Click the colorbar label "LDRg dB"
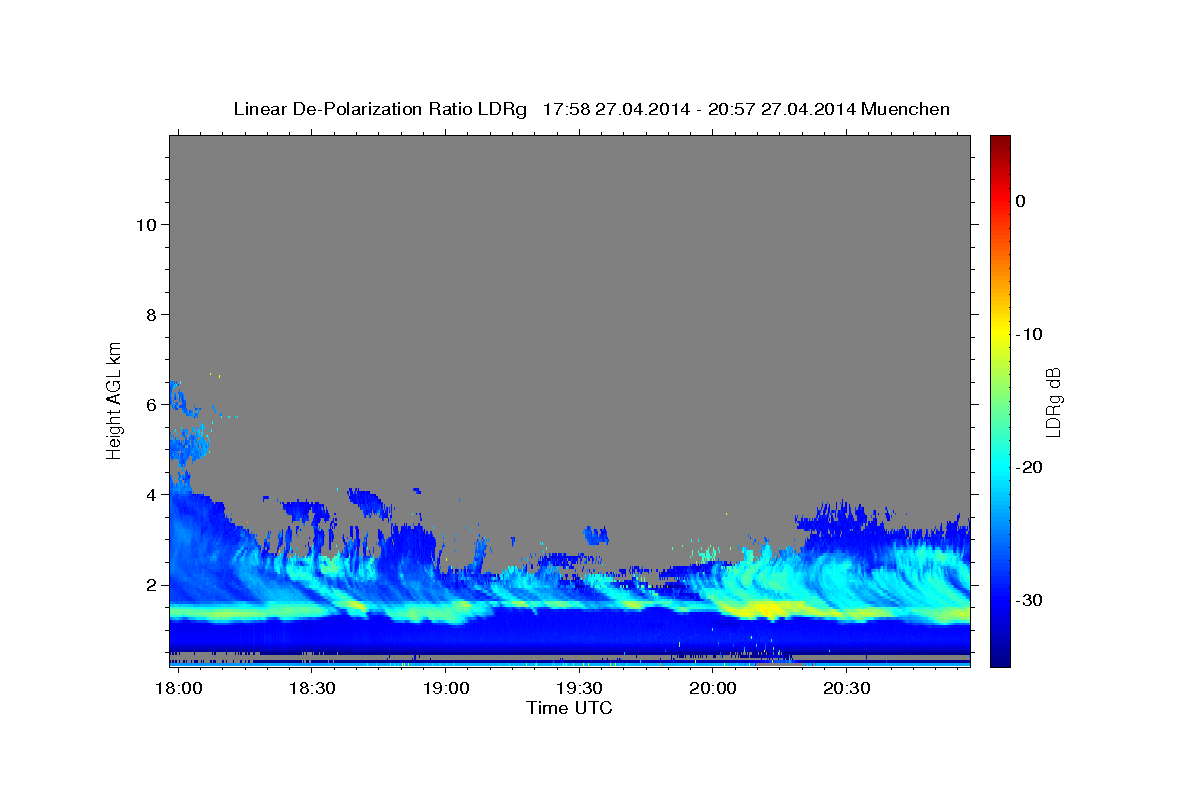Image resolution: width=1200 pixels, height=800 pixels. 1052,400
